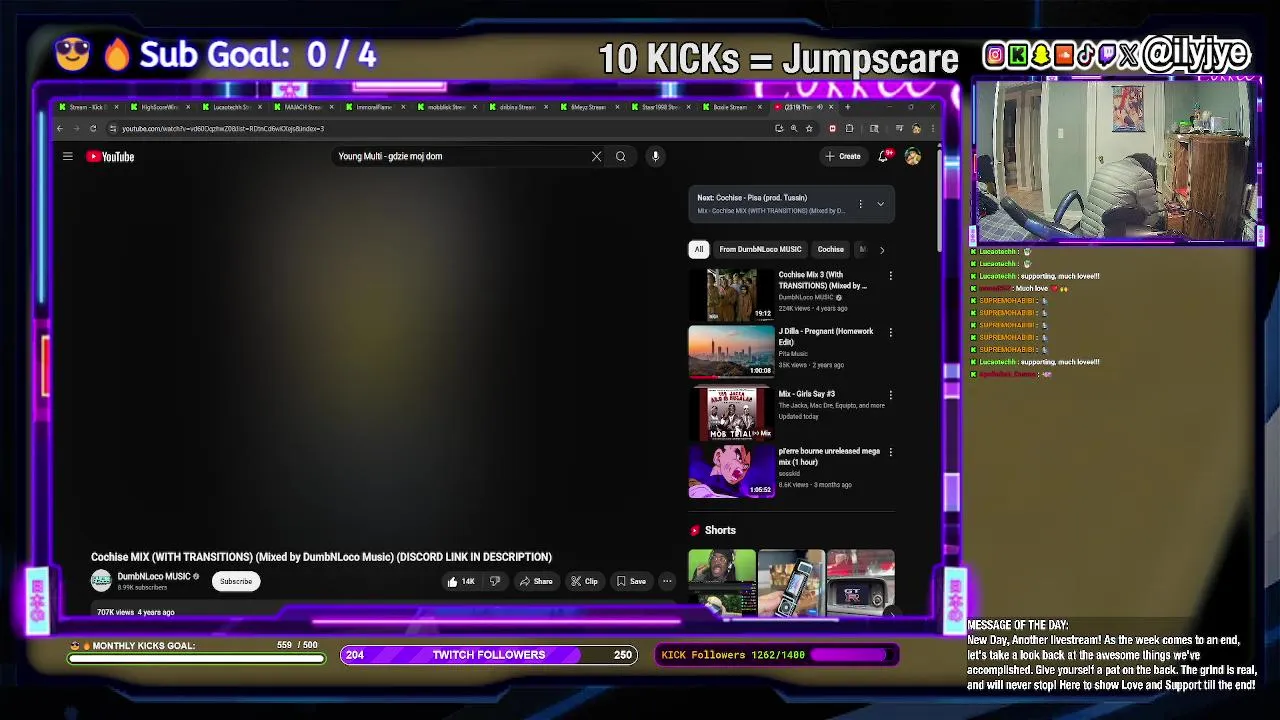Subscribe to DumbNLoco MUSIC
Screen dimensions: 1280x720
coord(236,581)
